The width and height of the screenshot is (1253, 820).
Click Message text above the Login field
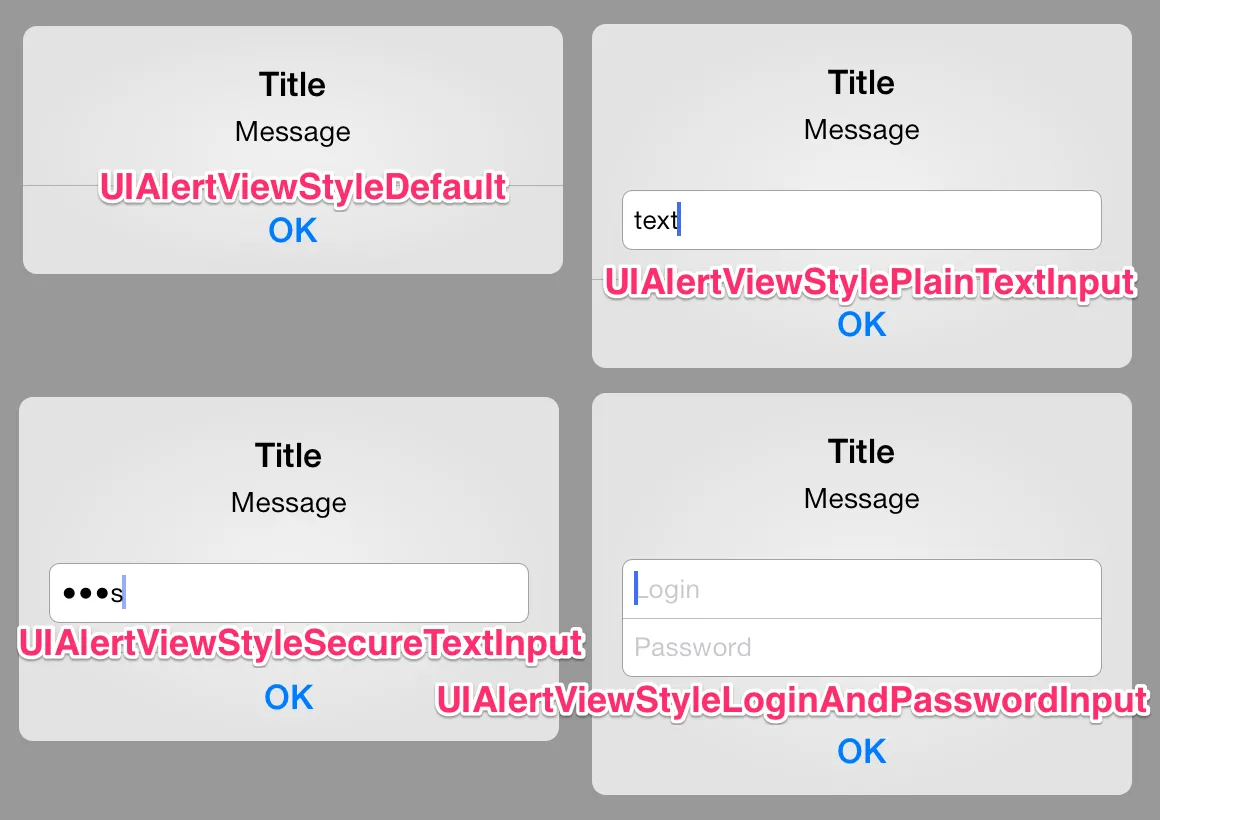[x=861, y=498]
